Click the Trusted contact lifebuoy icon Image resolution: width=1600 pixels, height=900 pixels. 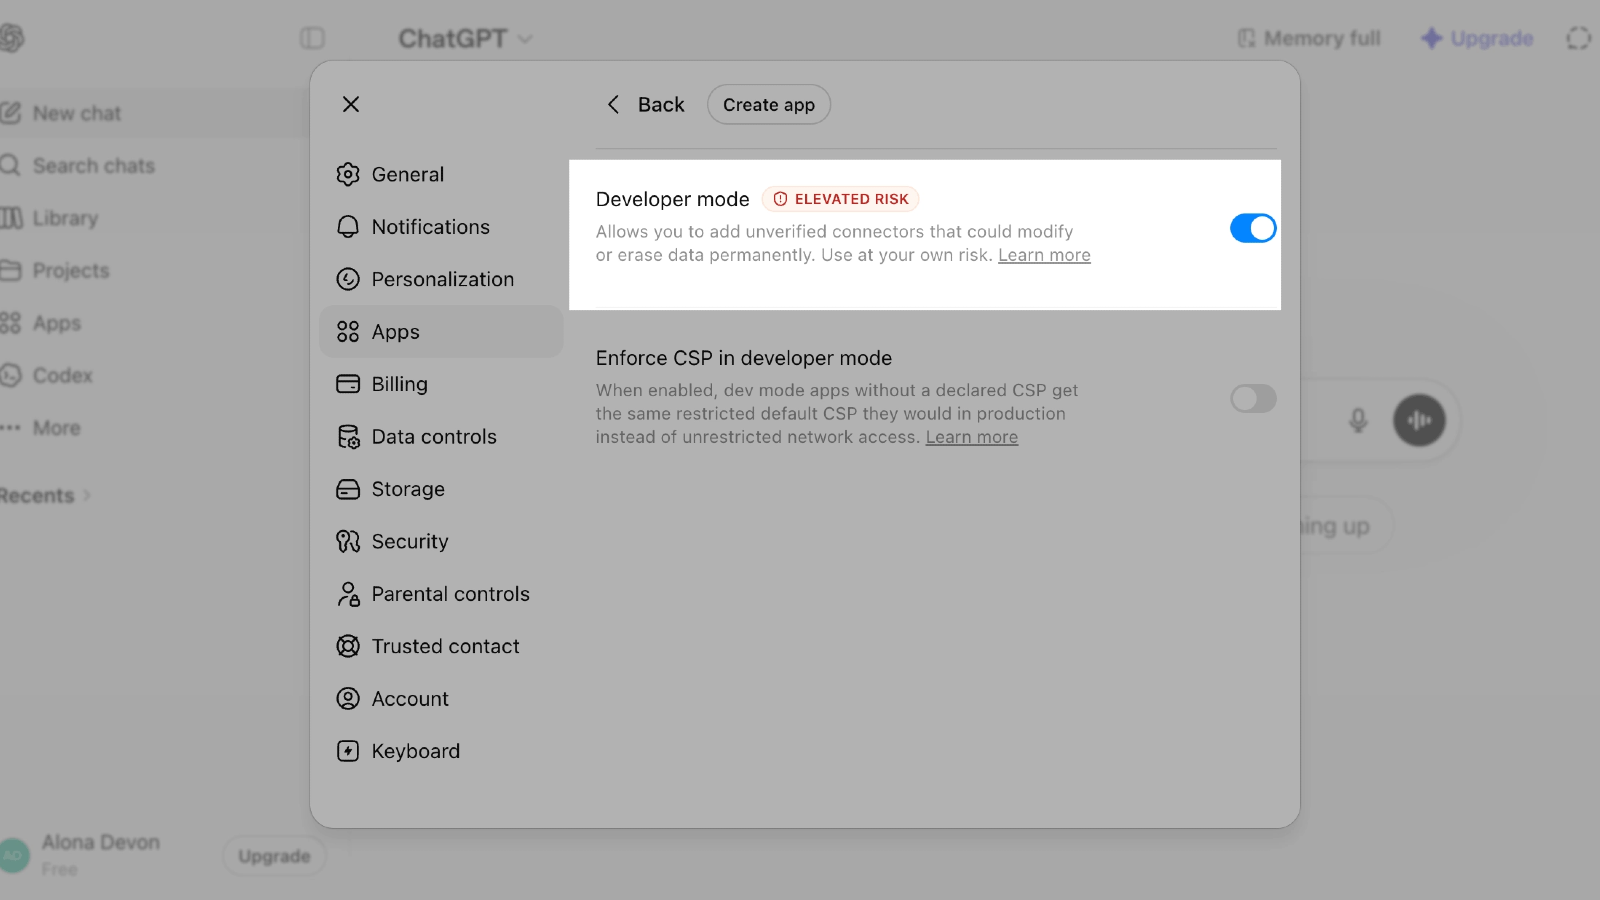tap(348, 646)
